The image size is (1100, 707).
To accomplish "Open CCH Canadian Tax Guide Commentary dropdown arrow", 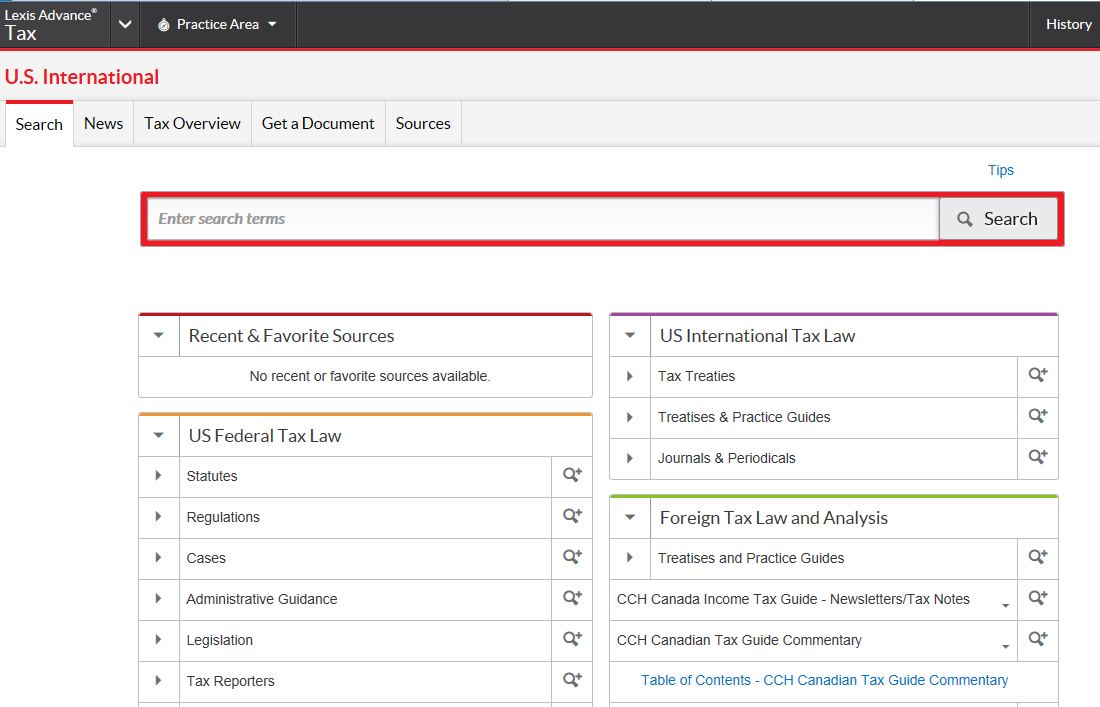I will 1005,647.
